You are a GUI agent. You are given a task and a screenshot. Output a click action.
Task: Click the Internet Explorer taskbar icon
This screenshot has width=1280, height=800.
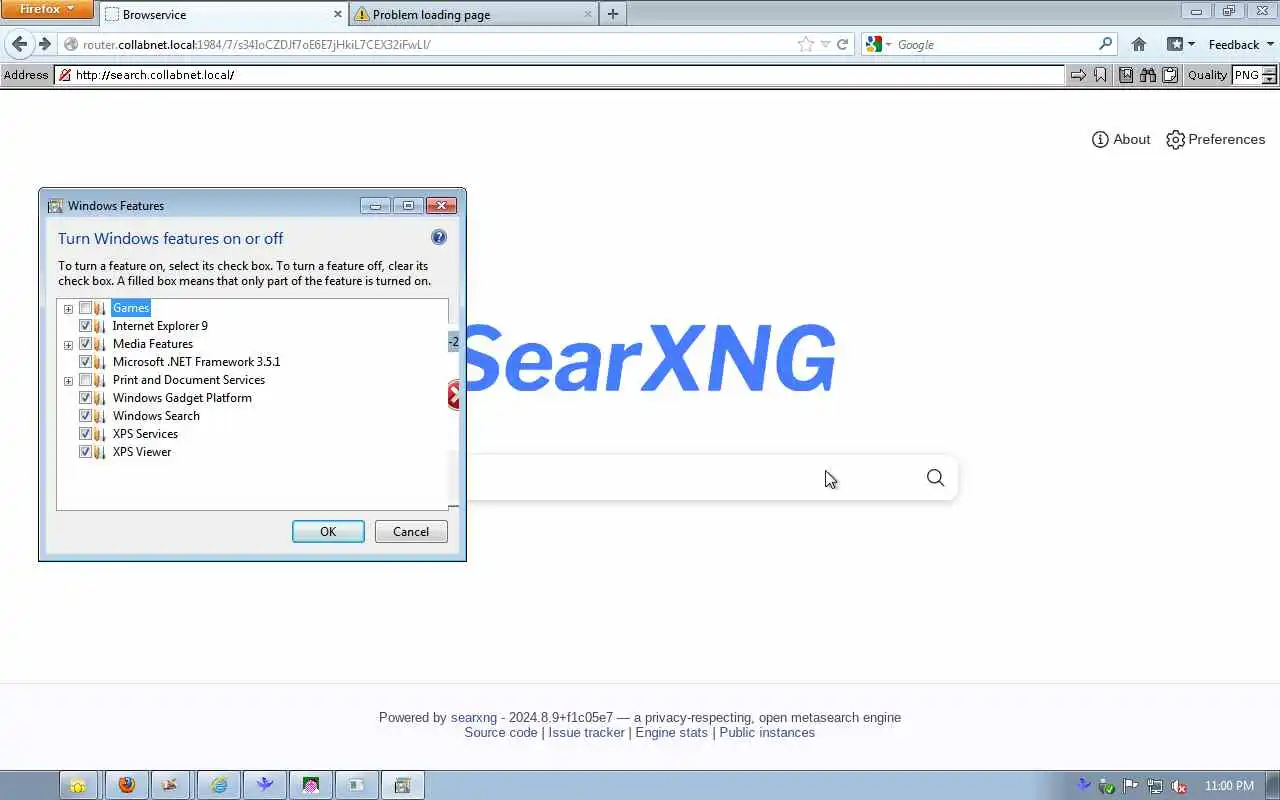218,786
